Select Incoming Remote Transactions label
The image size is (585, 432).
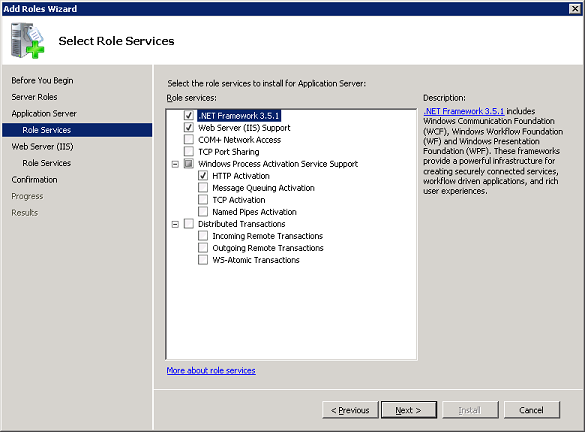tap(268, 236)
